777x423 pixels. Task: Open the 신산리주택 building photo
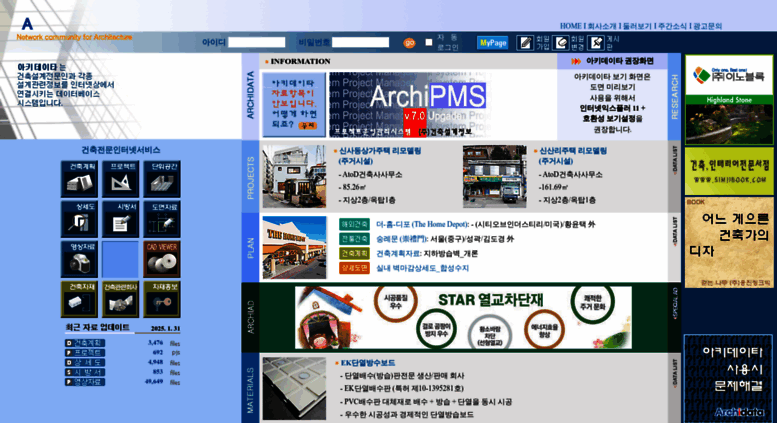(x=495, y=176)
